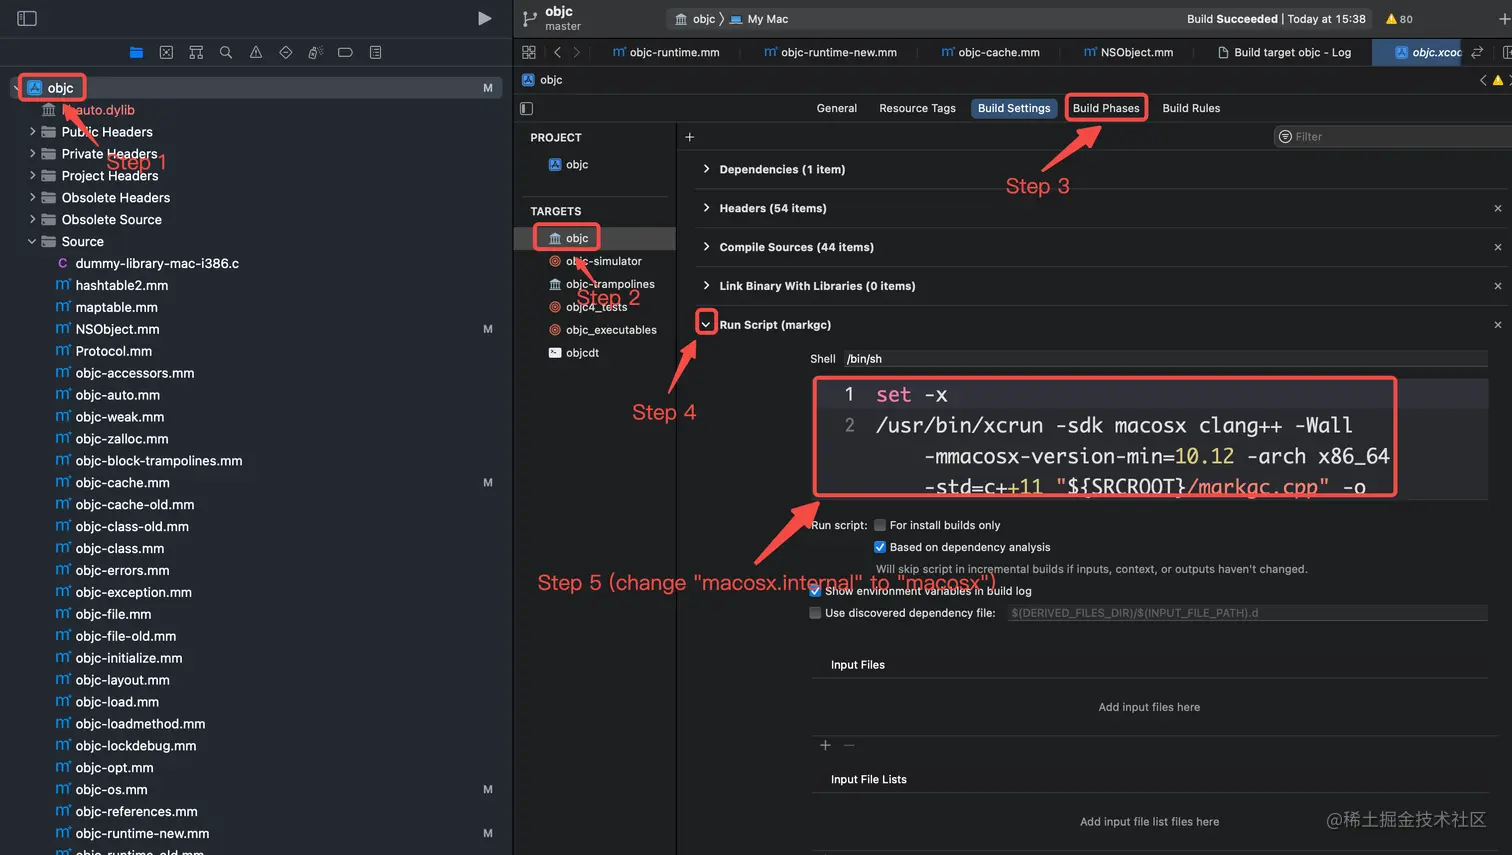Collapse the Run Script (markgc) section
This screenshot has width=1512, height=855.
706,324
